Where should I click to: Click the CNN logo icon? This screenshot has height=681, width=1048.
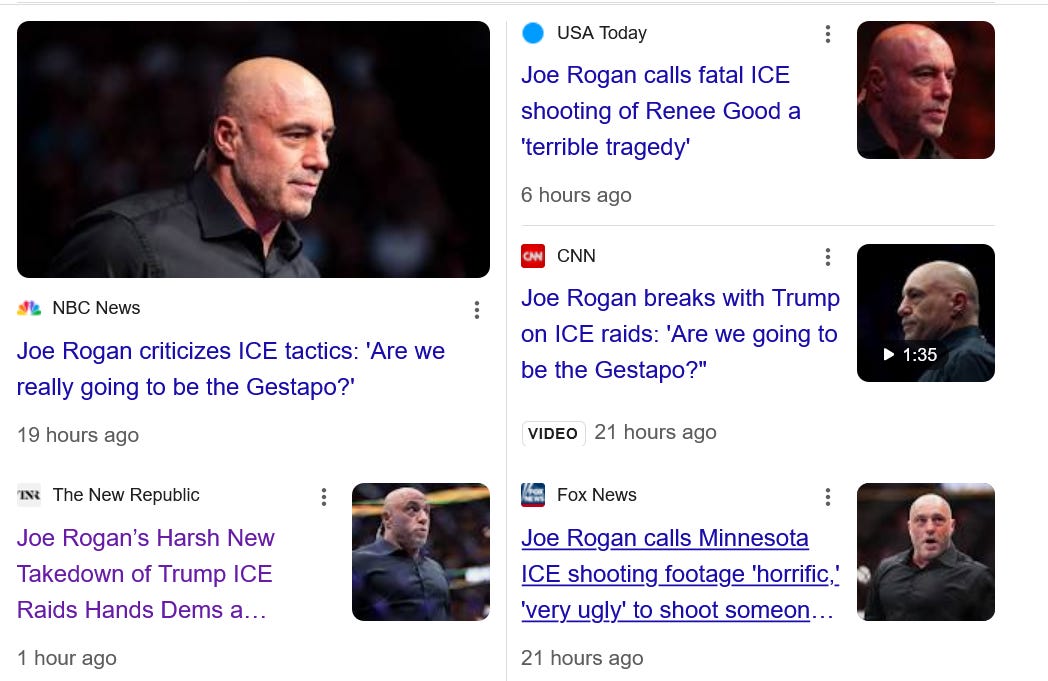click(533, 256)
